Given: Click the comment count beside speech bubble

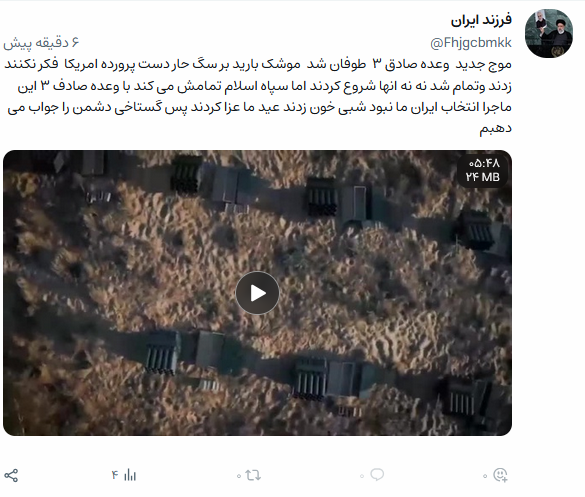Looking at the screenshot, I should (362, 476).
